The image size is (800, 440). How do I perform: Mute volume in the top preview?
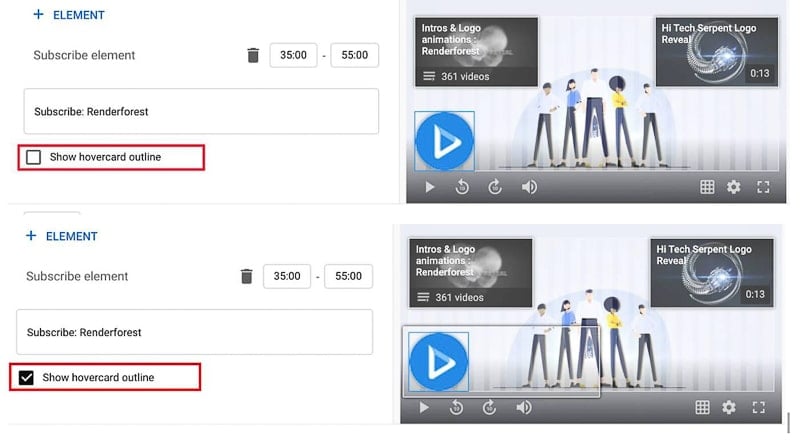[x=529, y=187]
